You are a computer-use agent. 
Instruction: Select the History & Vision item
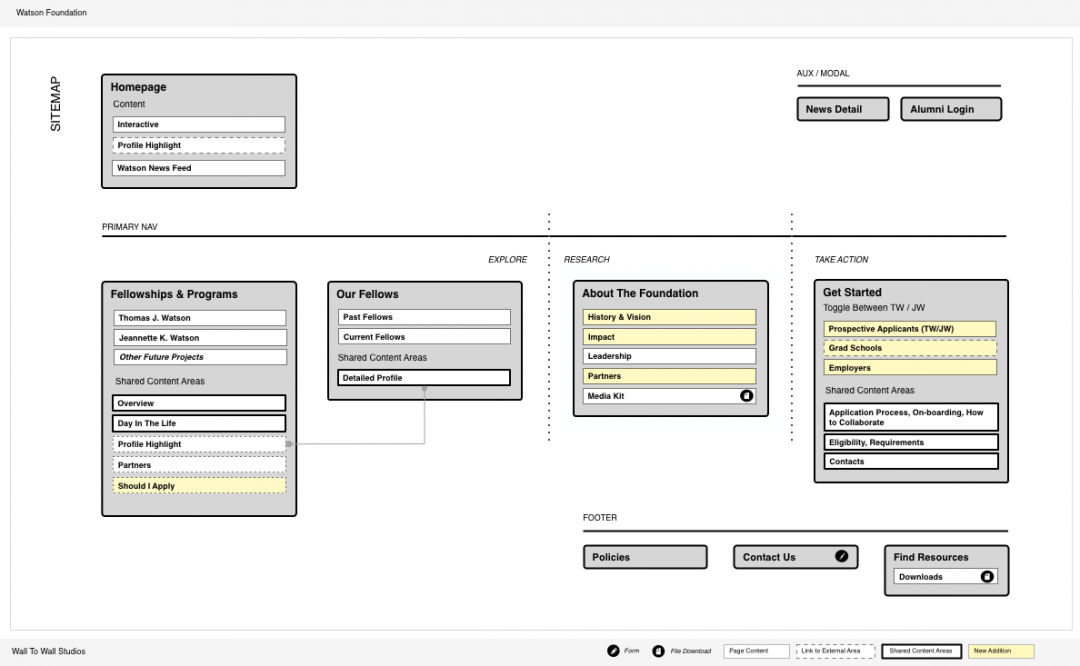click(x=669, y=317)
